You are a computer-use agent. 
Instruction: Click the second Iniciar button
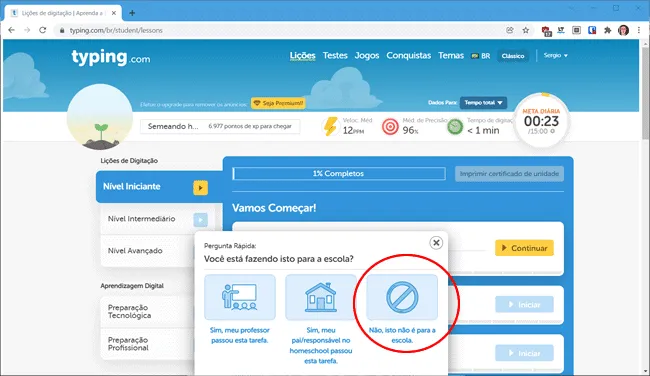[524, 353]
